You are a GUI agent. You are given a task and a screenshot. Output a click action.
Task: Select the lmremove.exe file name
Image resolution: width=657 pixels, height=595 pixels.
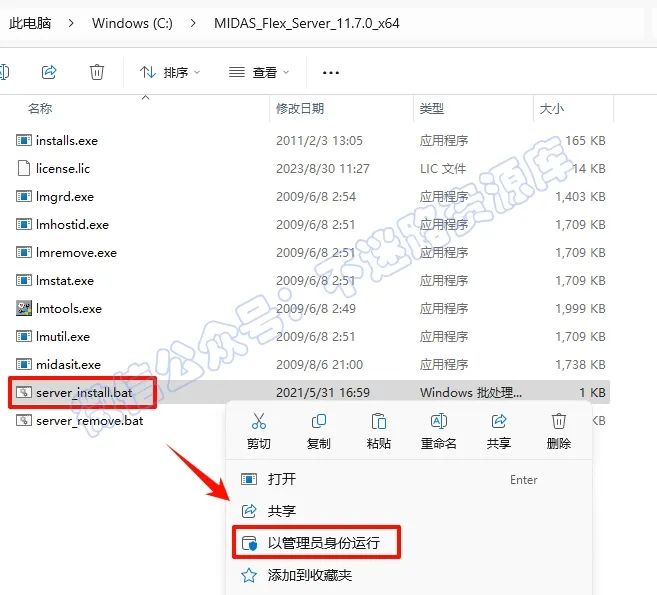76,252
